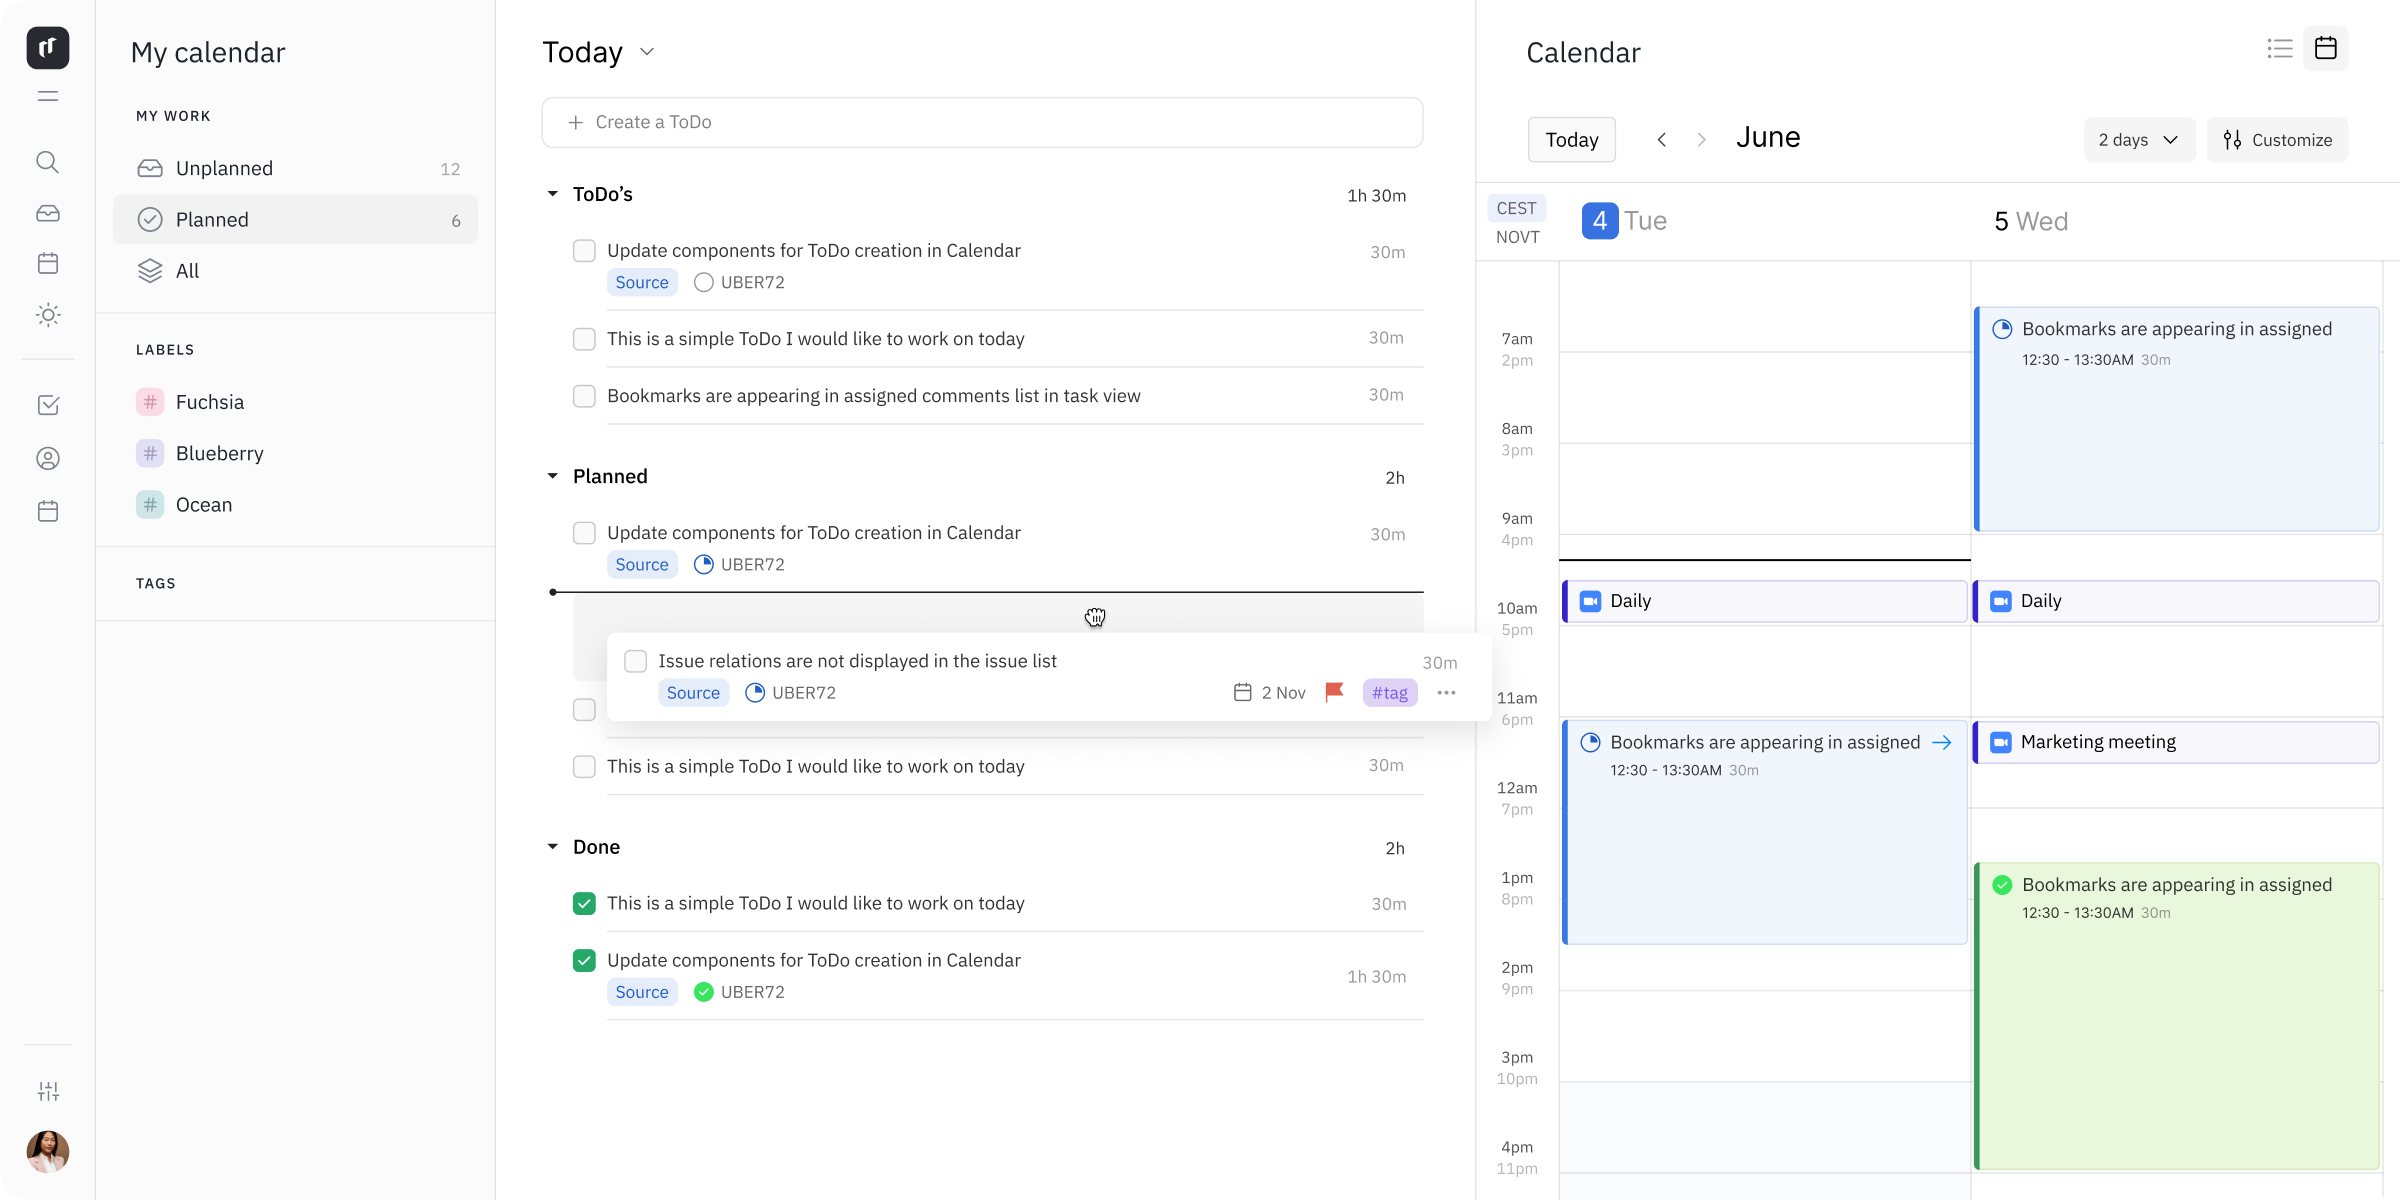The width and height of the screenshot is (2400, 1200).
Task: Select Planned in My Work
Action: [x=296, y=219]
